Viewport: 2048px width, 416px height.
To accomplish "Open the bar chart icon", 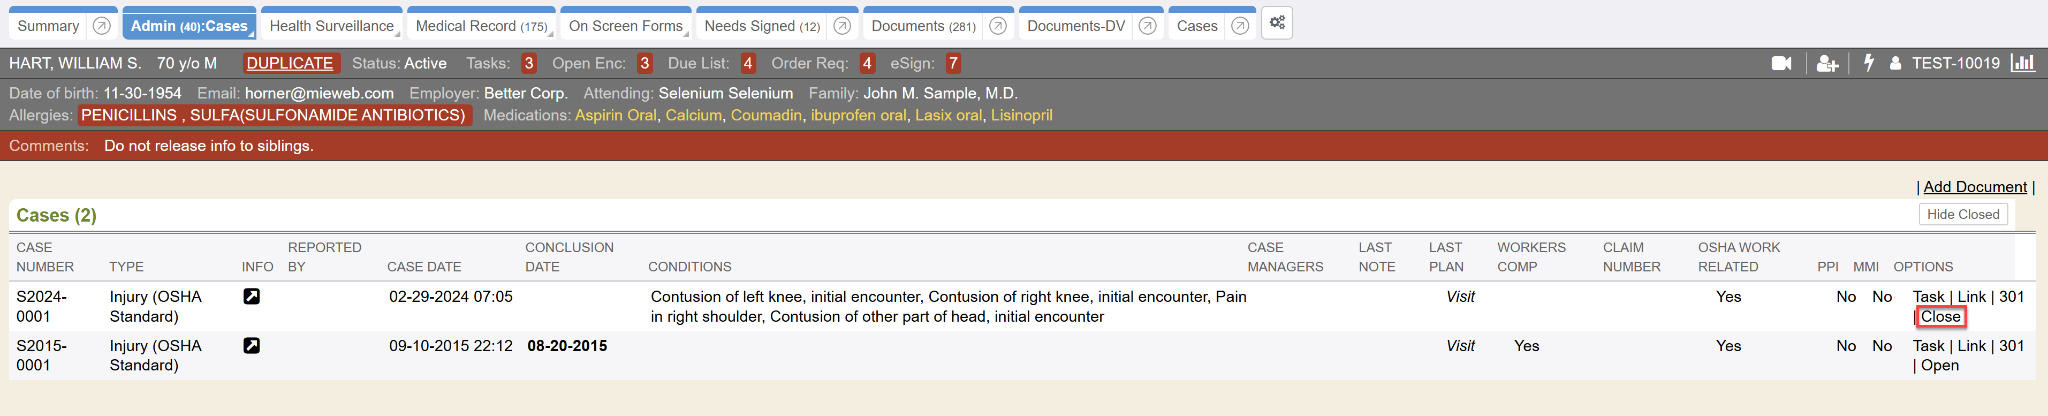I will tap(2023, 63).
